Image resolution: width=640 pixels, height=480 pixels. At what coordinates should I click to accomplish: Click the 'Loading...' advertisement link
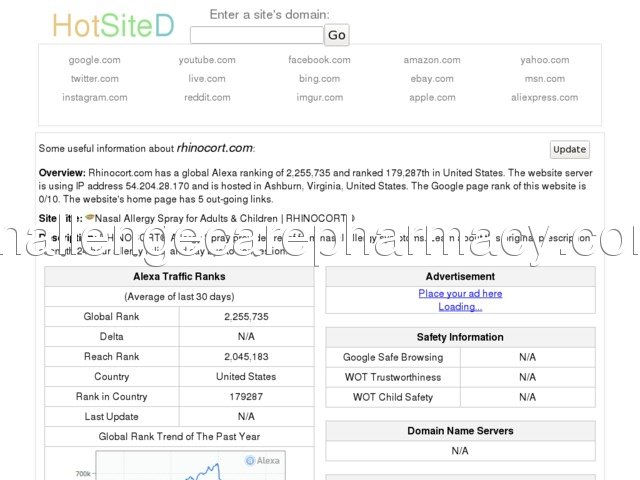pos(460,307)
